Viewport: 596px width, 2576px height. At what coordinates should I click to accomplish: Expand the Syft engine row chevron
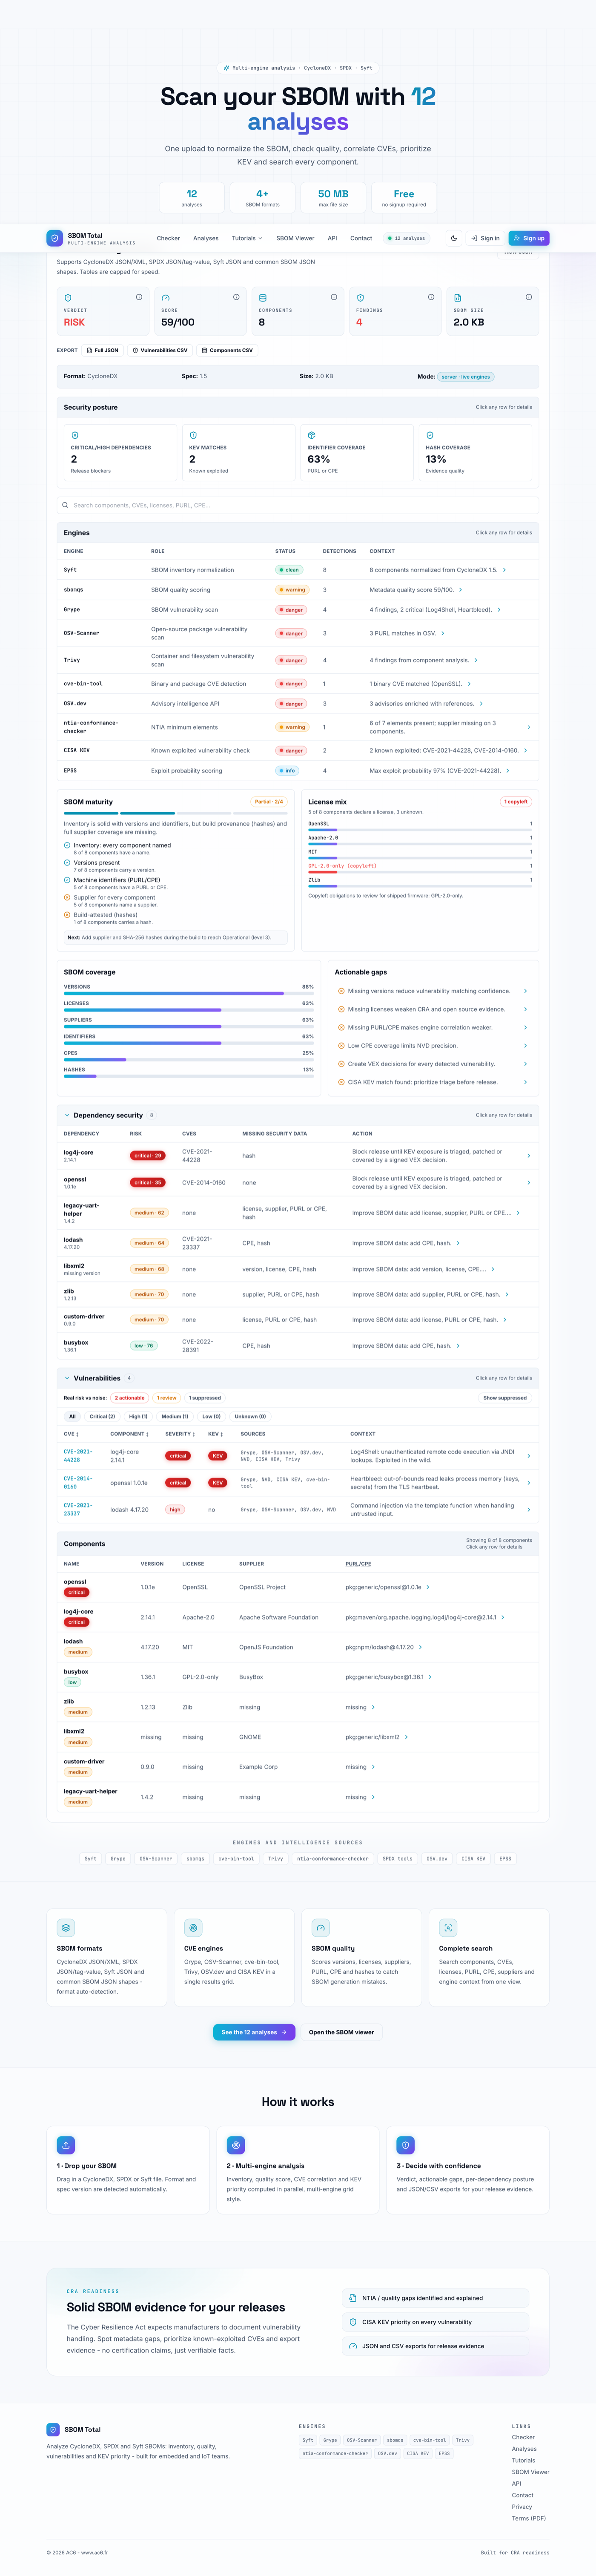click(504, 570)
